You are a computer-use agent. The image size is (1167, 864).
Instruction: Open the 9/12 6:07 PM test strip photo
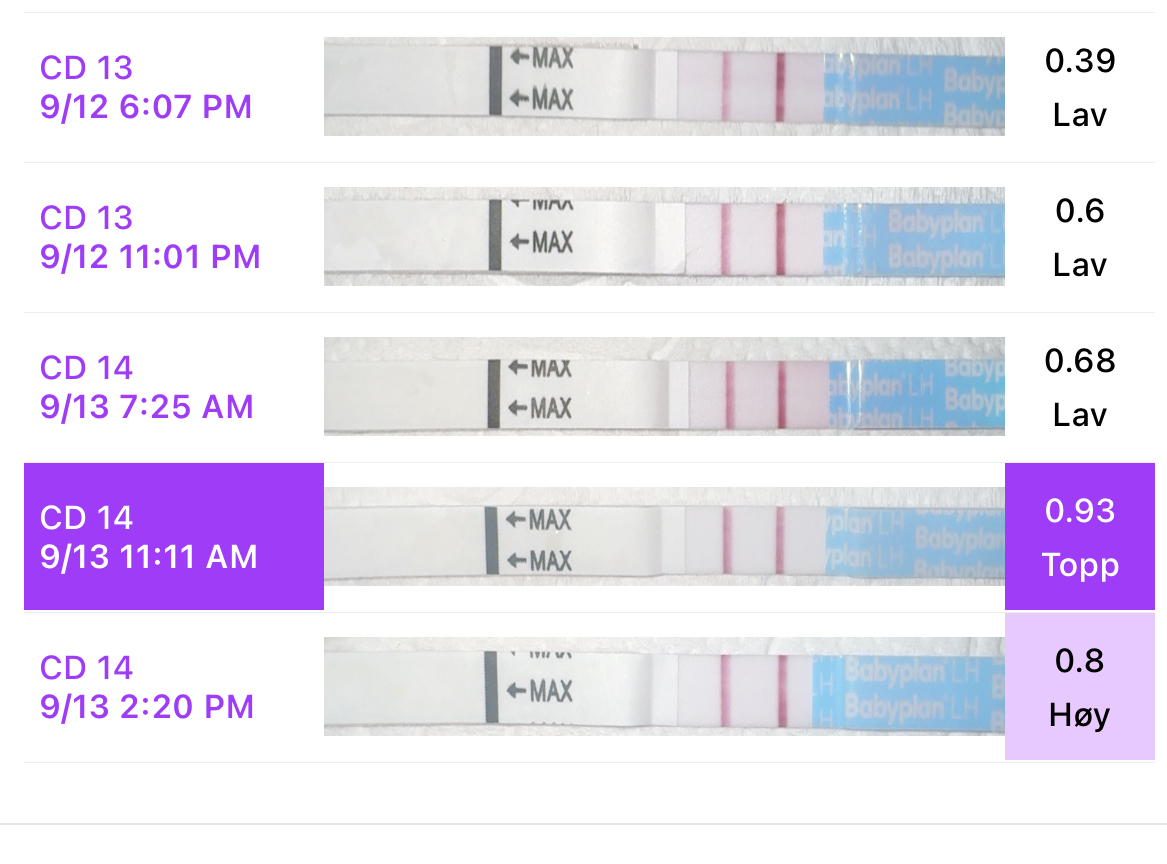click(664, 86)
